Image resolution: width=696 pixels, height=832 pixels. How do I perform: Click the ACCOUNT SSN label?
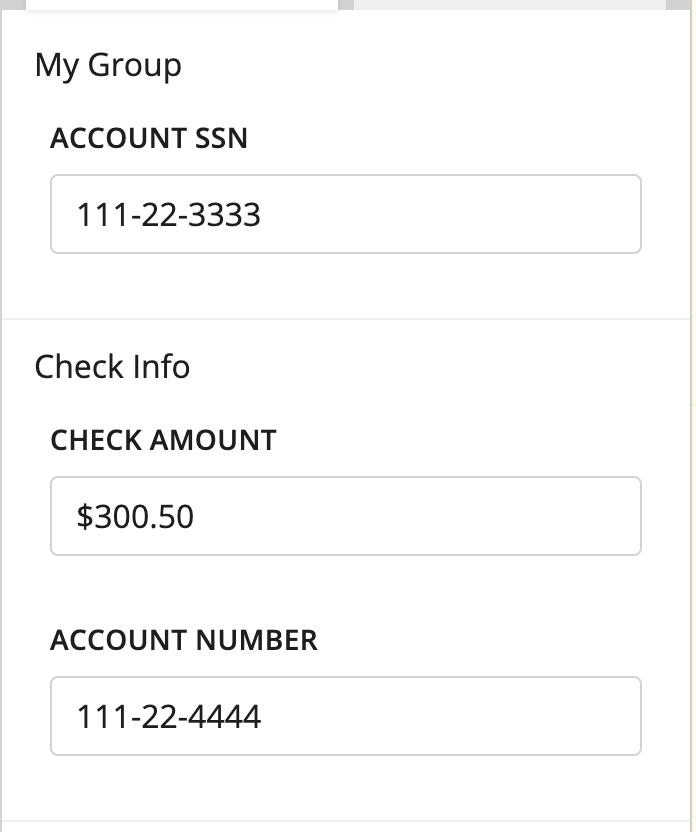149,138
